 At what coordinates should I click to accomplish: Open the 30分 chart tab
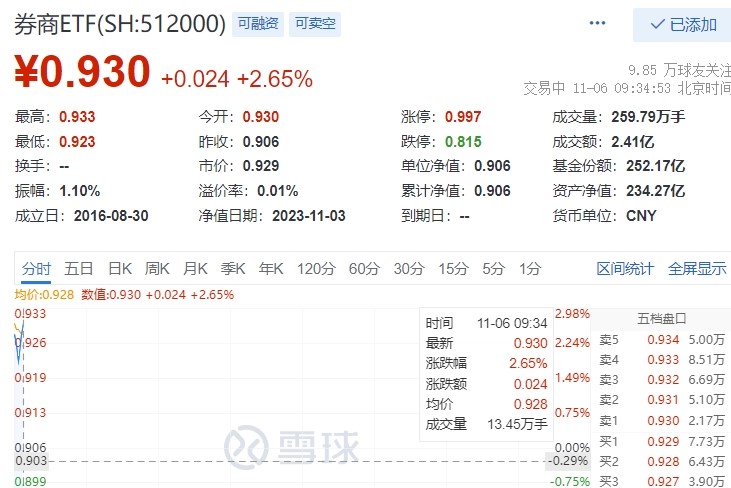409,269
